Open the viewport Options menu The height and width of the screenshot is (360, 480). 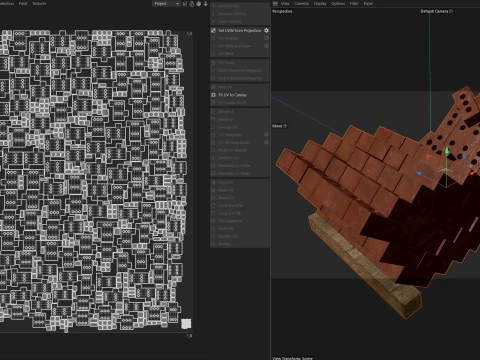[x=338, y=4]
